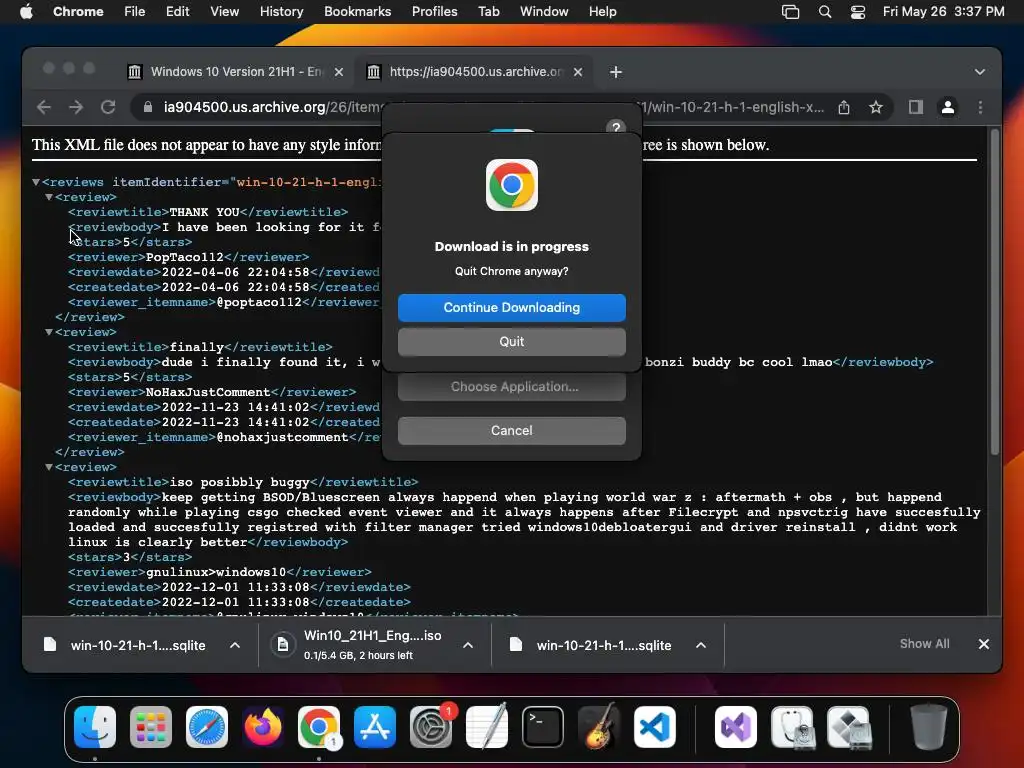Click Choose Application button
1024x768 pixels.
pyautogui.click(x=511, y=387)
